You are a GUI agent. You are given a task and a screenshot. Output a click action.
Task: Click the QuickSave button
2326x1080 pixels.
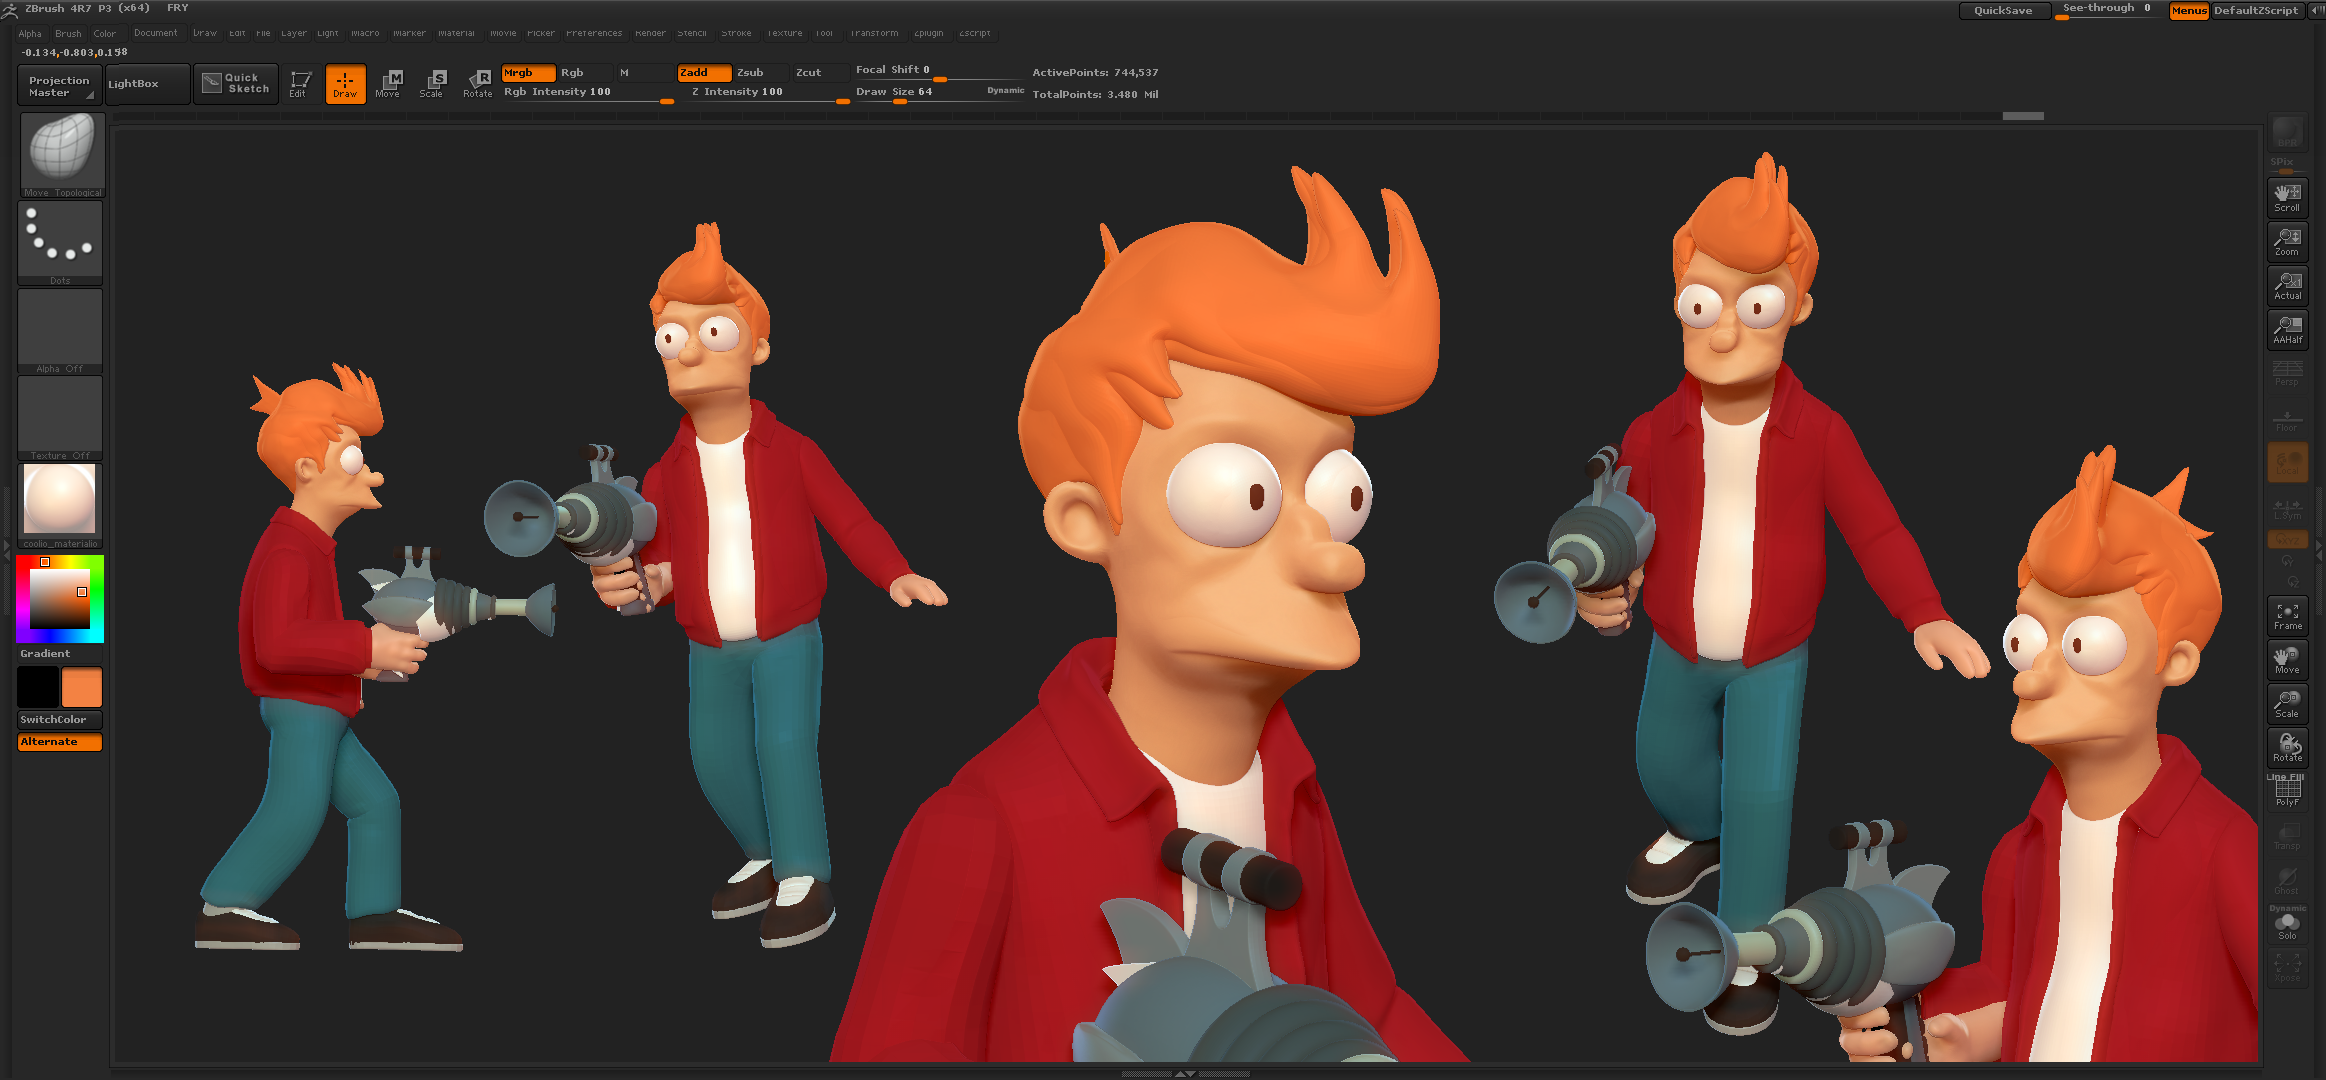click(2005, 10)
